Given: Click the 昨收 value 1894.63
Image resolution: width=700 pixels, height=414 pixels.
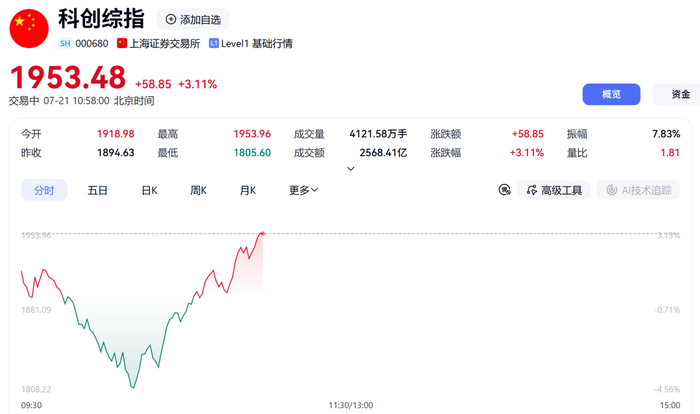Looking at the screenshot, I should coord(116,153).
